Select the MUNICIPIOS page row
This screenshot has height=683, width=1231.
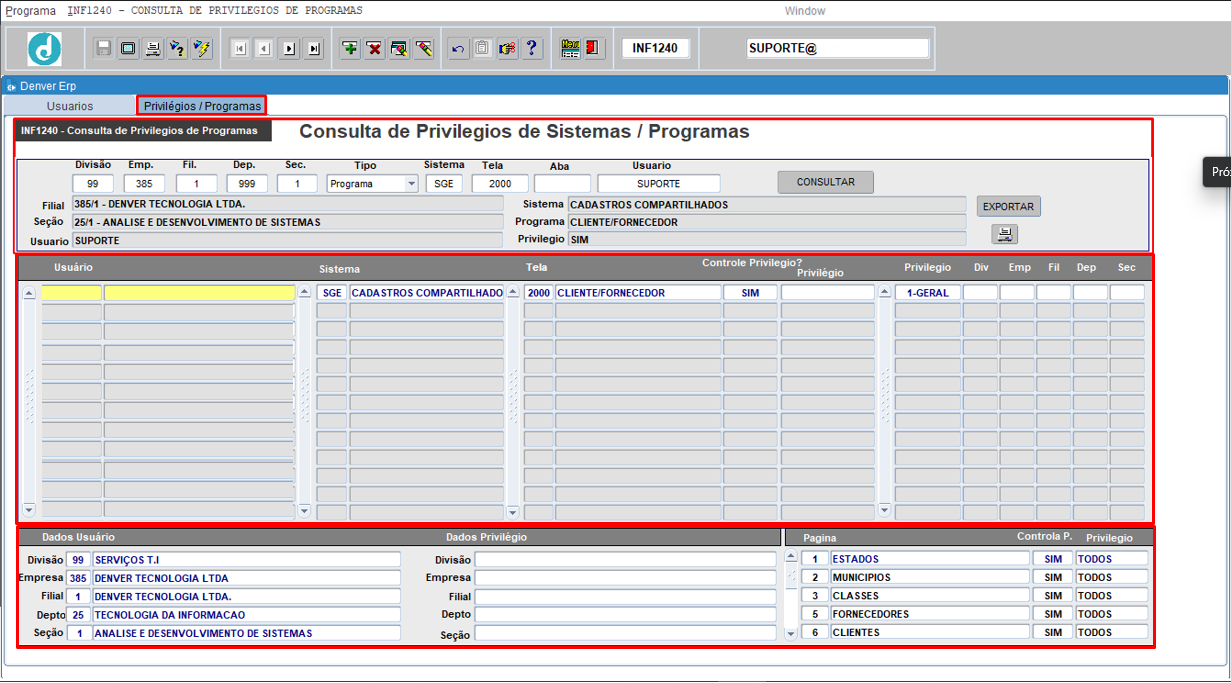click(x=930, y=577)
